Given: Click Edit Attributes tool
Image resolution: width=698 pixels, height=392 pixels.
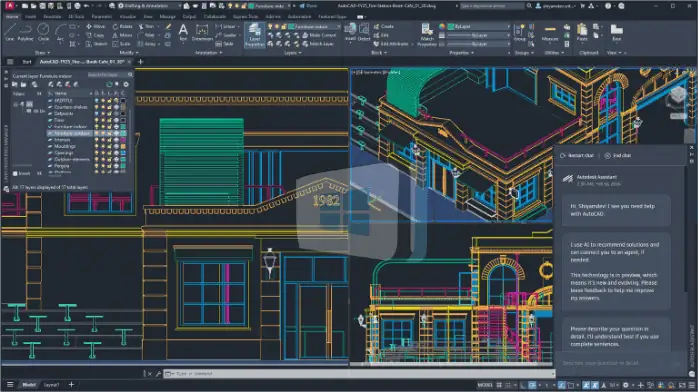Looking at the screenshot, I should [x=391, y=44].
